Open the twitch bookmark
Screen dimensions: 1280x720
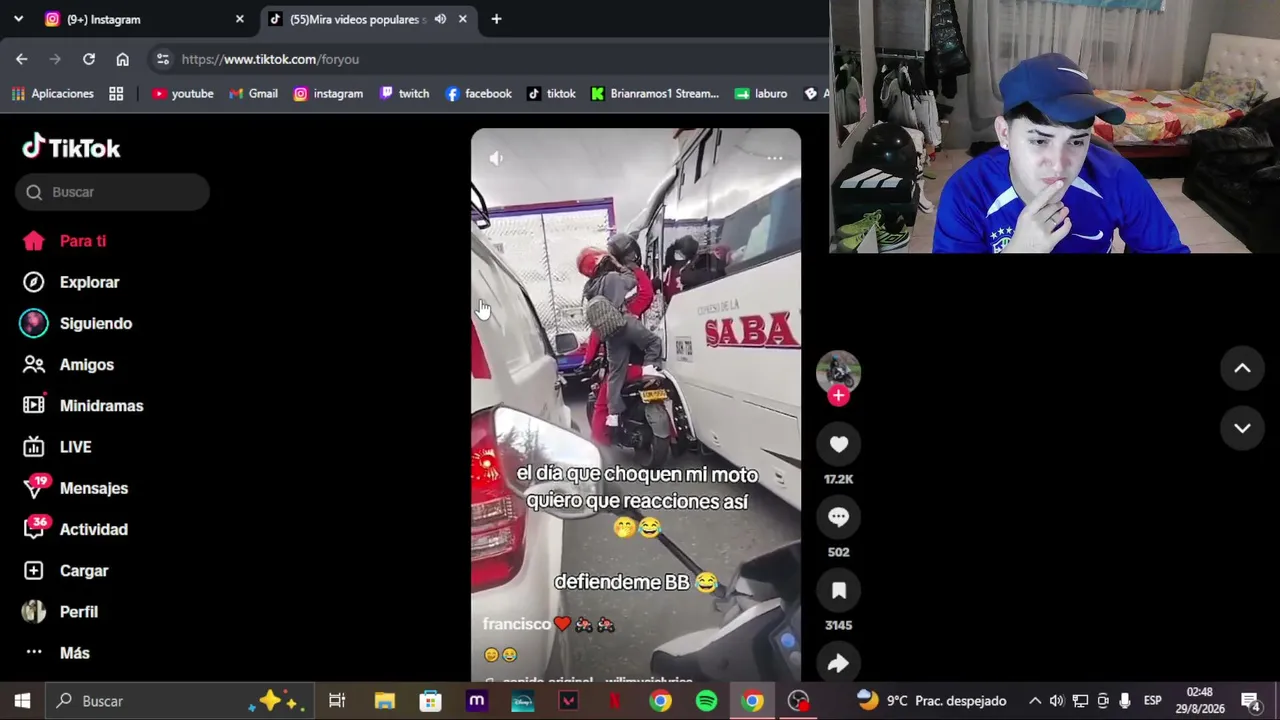point(404,93)
